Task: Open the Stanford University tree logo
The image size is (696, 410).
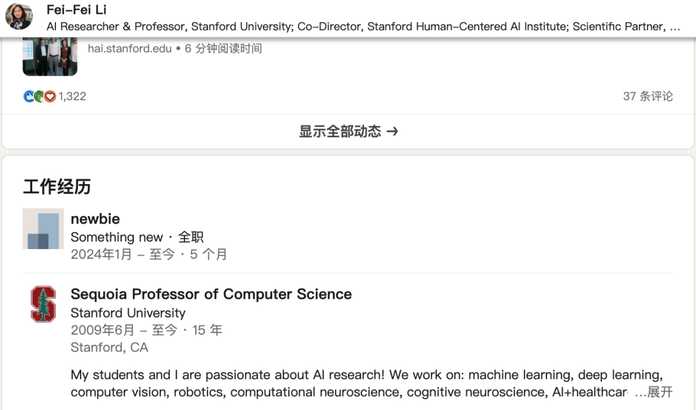Action: coord(43,303)
